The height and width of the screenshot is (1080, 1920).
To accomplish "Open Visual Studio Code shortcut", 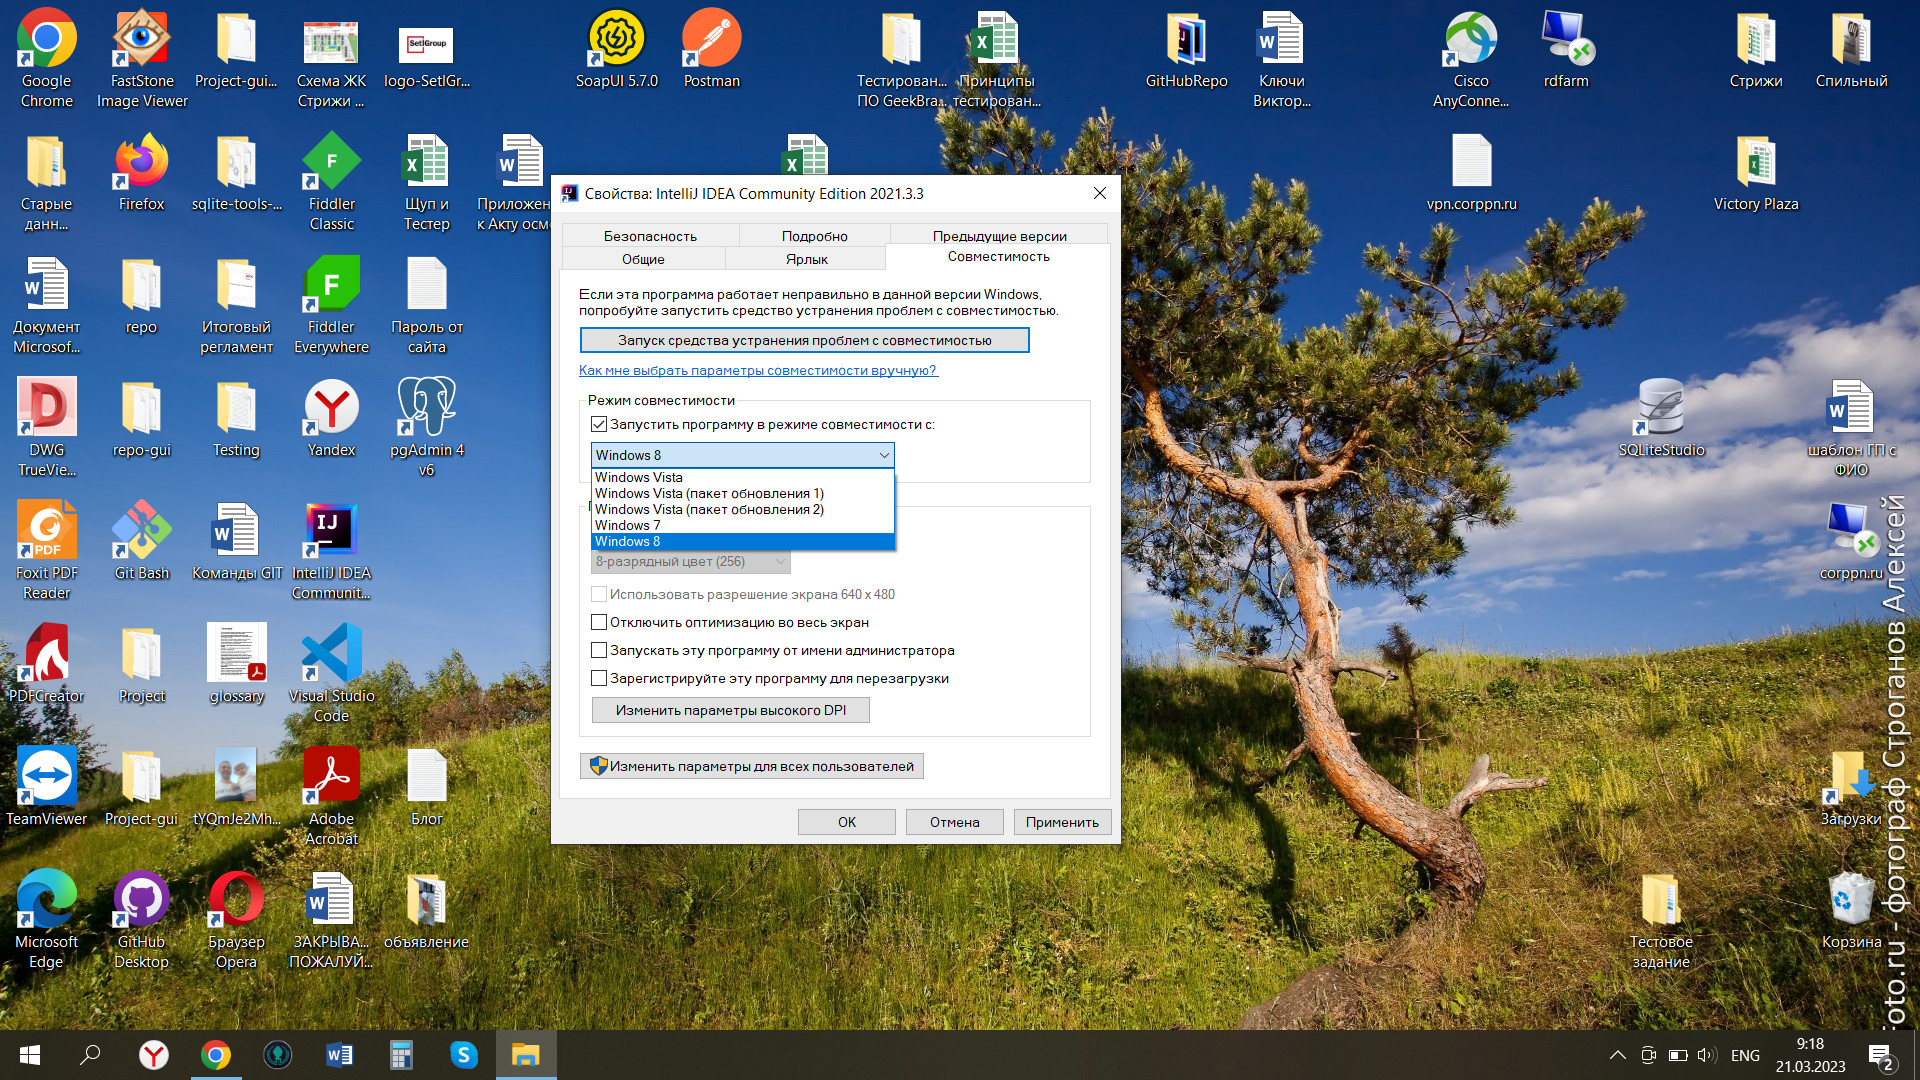I will click(x=331, y=674).
